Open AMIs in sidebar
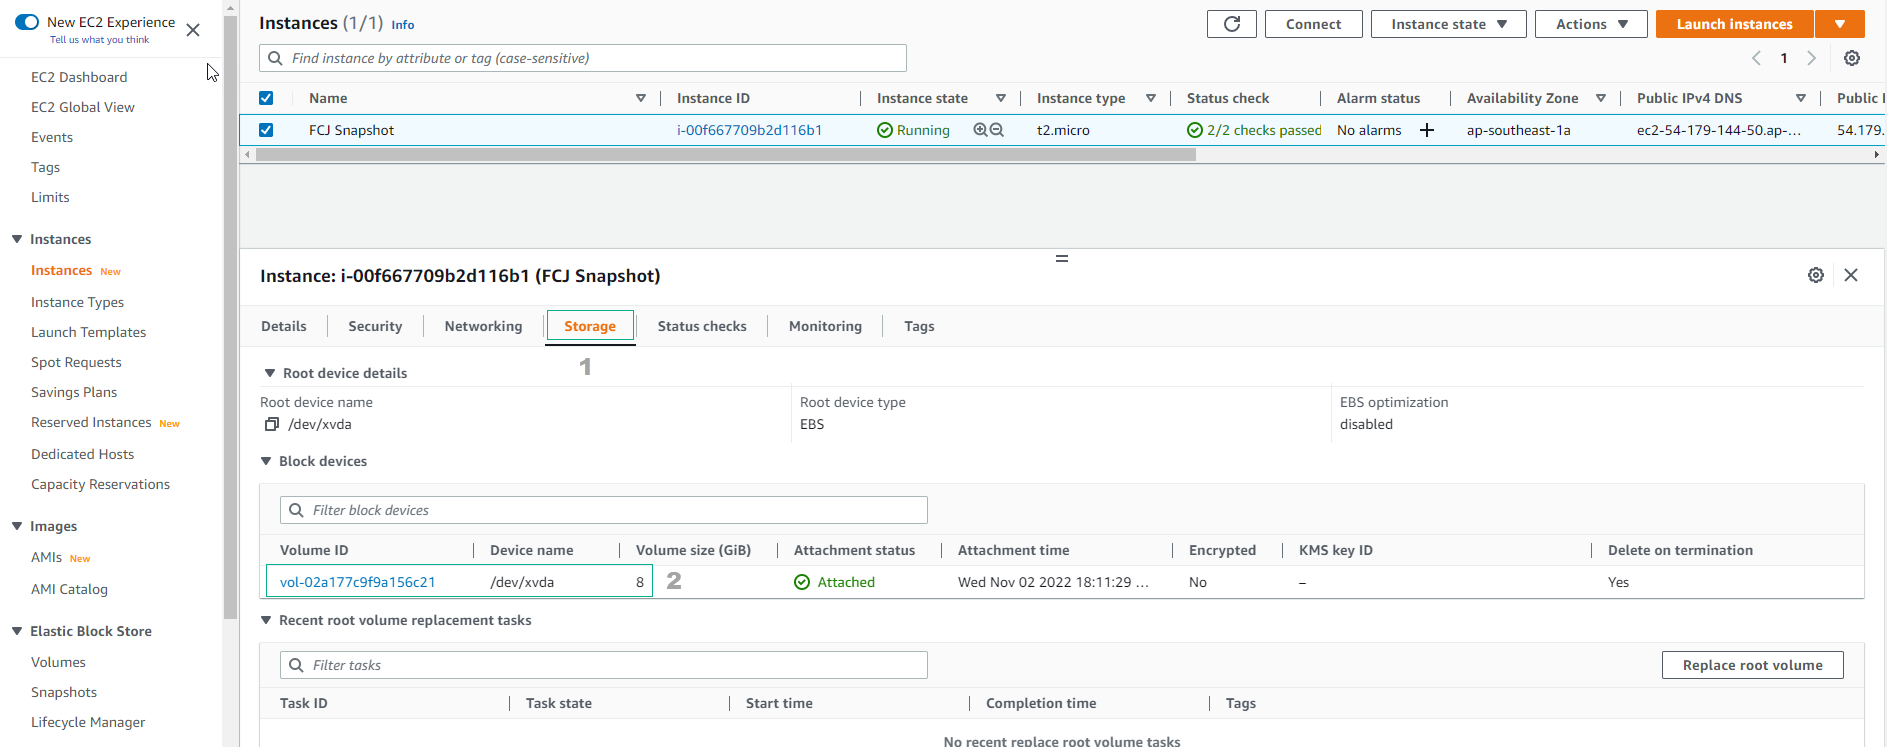Viewport: 1887px width, 747px height. click(46, 557)
